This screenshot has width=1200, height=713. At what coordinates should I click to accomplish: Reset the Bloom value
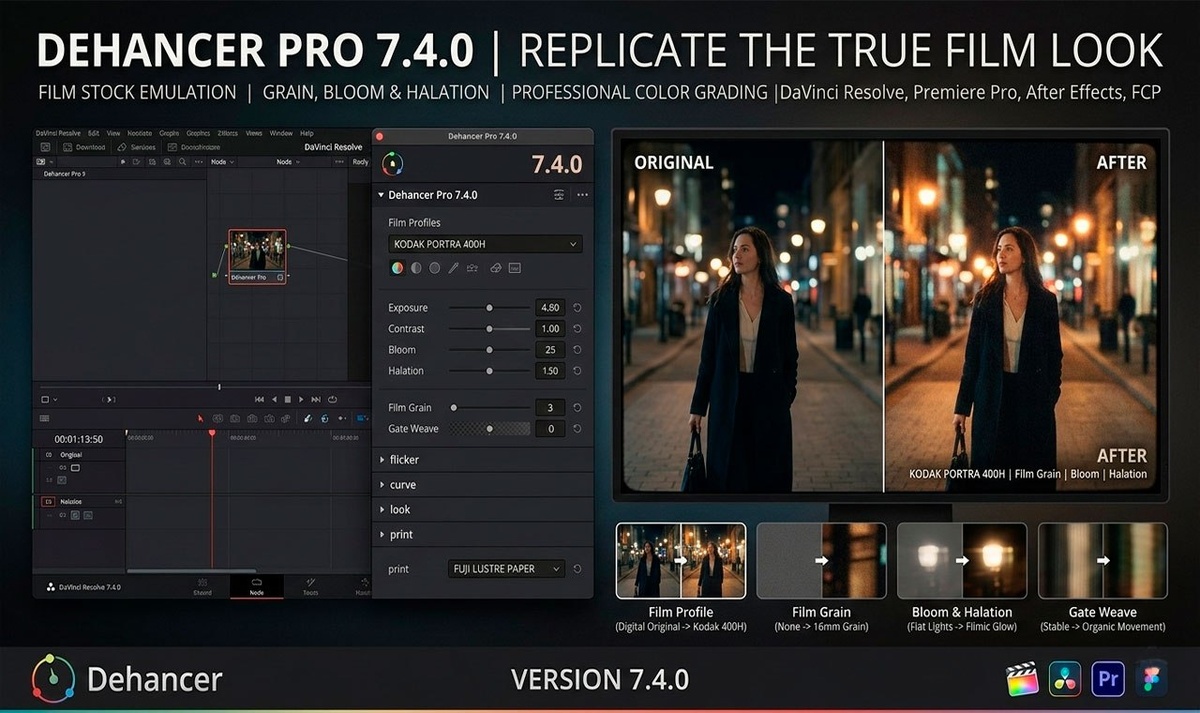point(577,350)
